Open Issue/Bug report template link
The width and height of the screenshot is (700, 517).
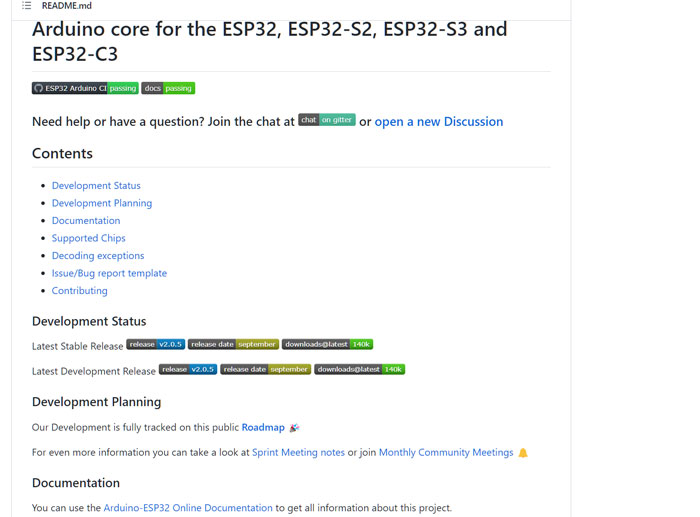(x=109, y=273)
